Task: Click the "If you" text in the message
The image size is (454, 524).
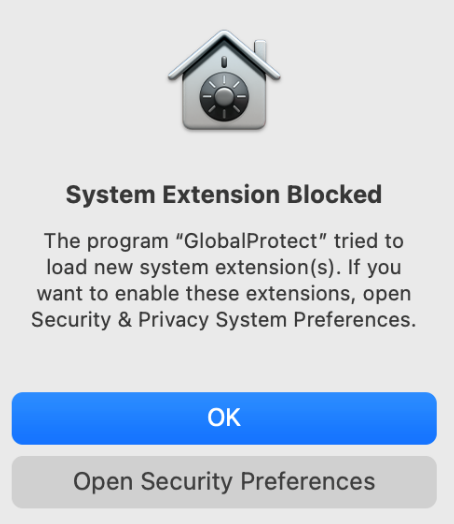Action: click(374, 268)
